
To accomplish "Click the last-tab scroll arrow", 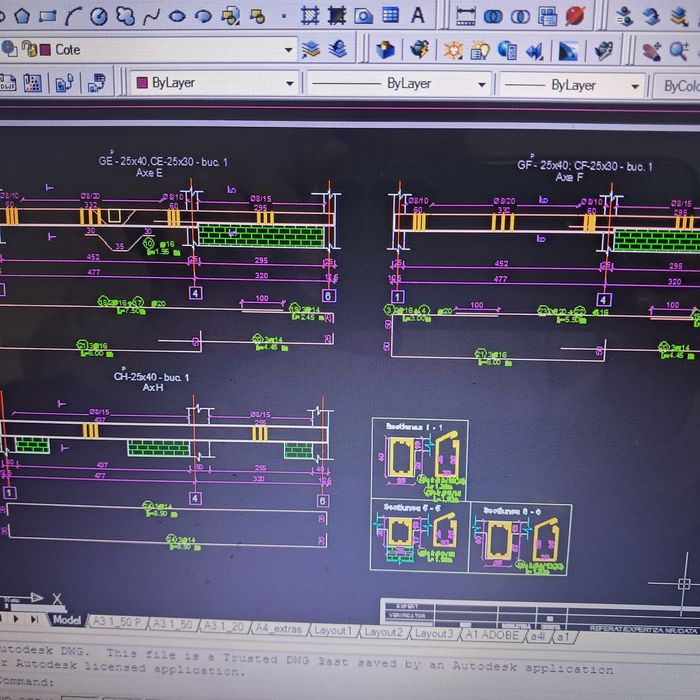I will (x=34, y=619).
